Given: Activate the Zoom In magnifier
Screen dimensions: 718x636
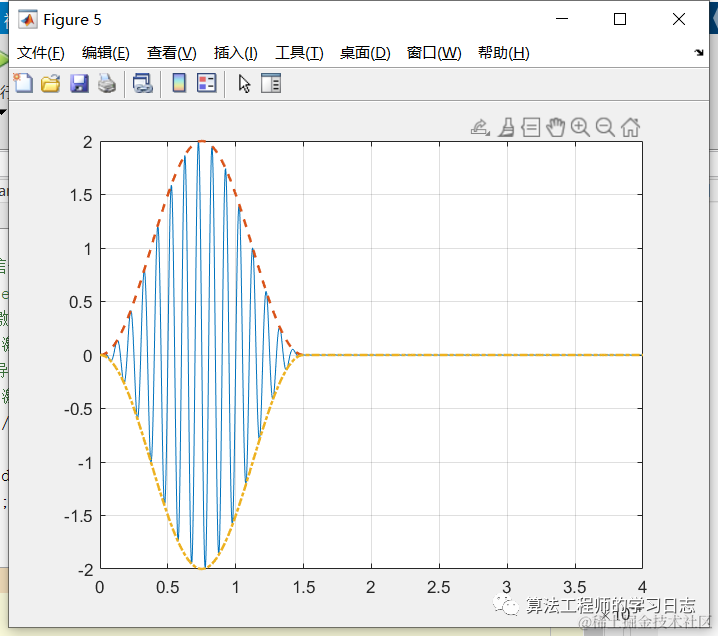Looking at the screenshot, I should click(580, 127).
